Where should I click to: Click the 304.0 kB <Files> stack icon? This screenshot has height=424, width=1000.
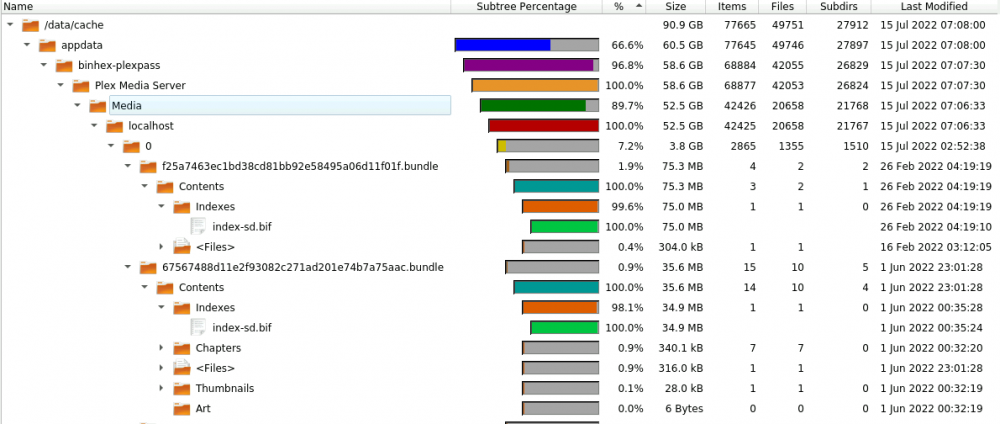coord(182,246)
